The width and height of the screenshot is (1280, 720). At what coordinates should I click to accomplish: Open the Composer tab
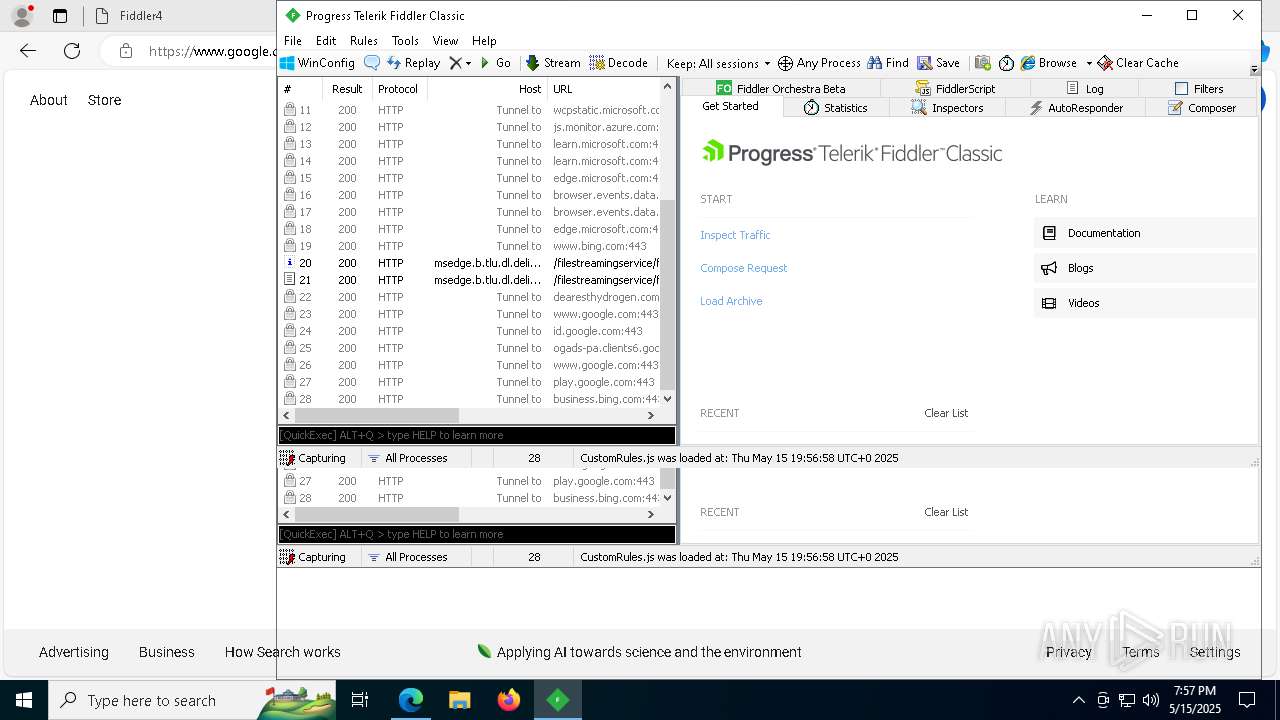[x=1202, y=108]
